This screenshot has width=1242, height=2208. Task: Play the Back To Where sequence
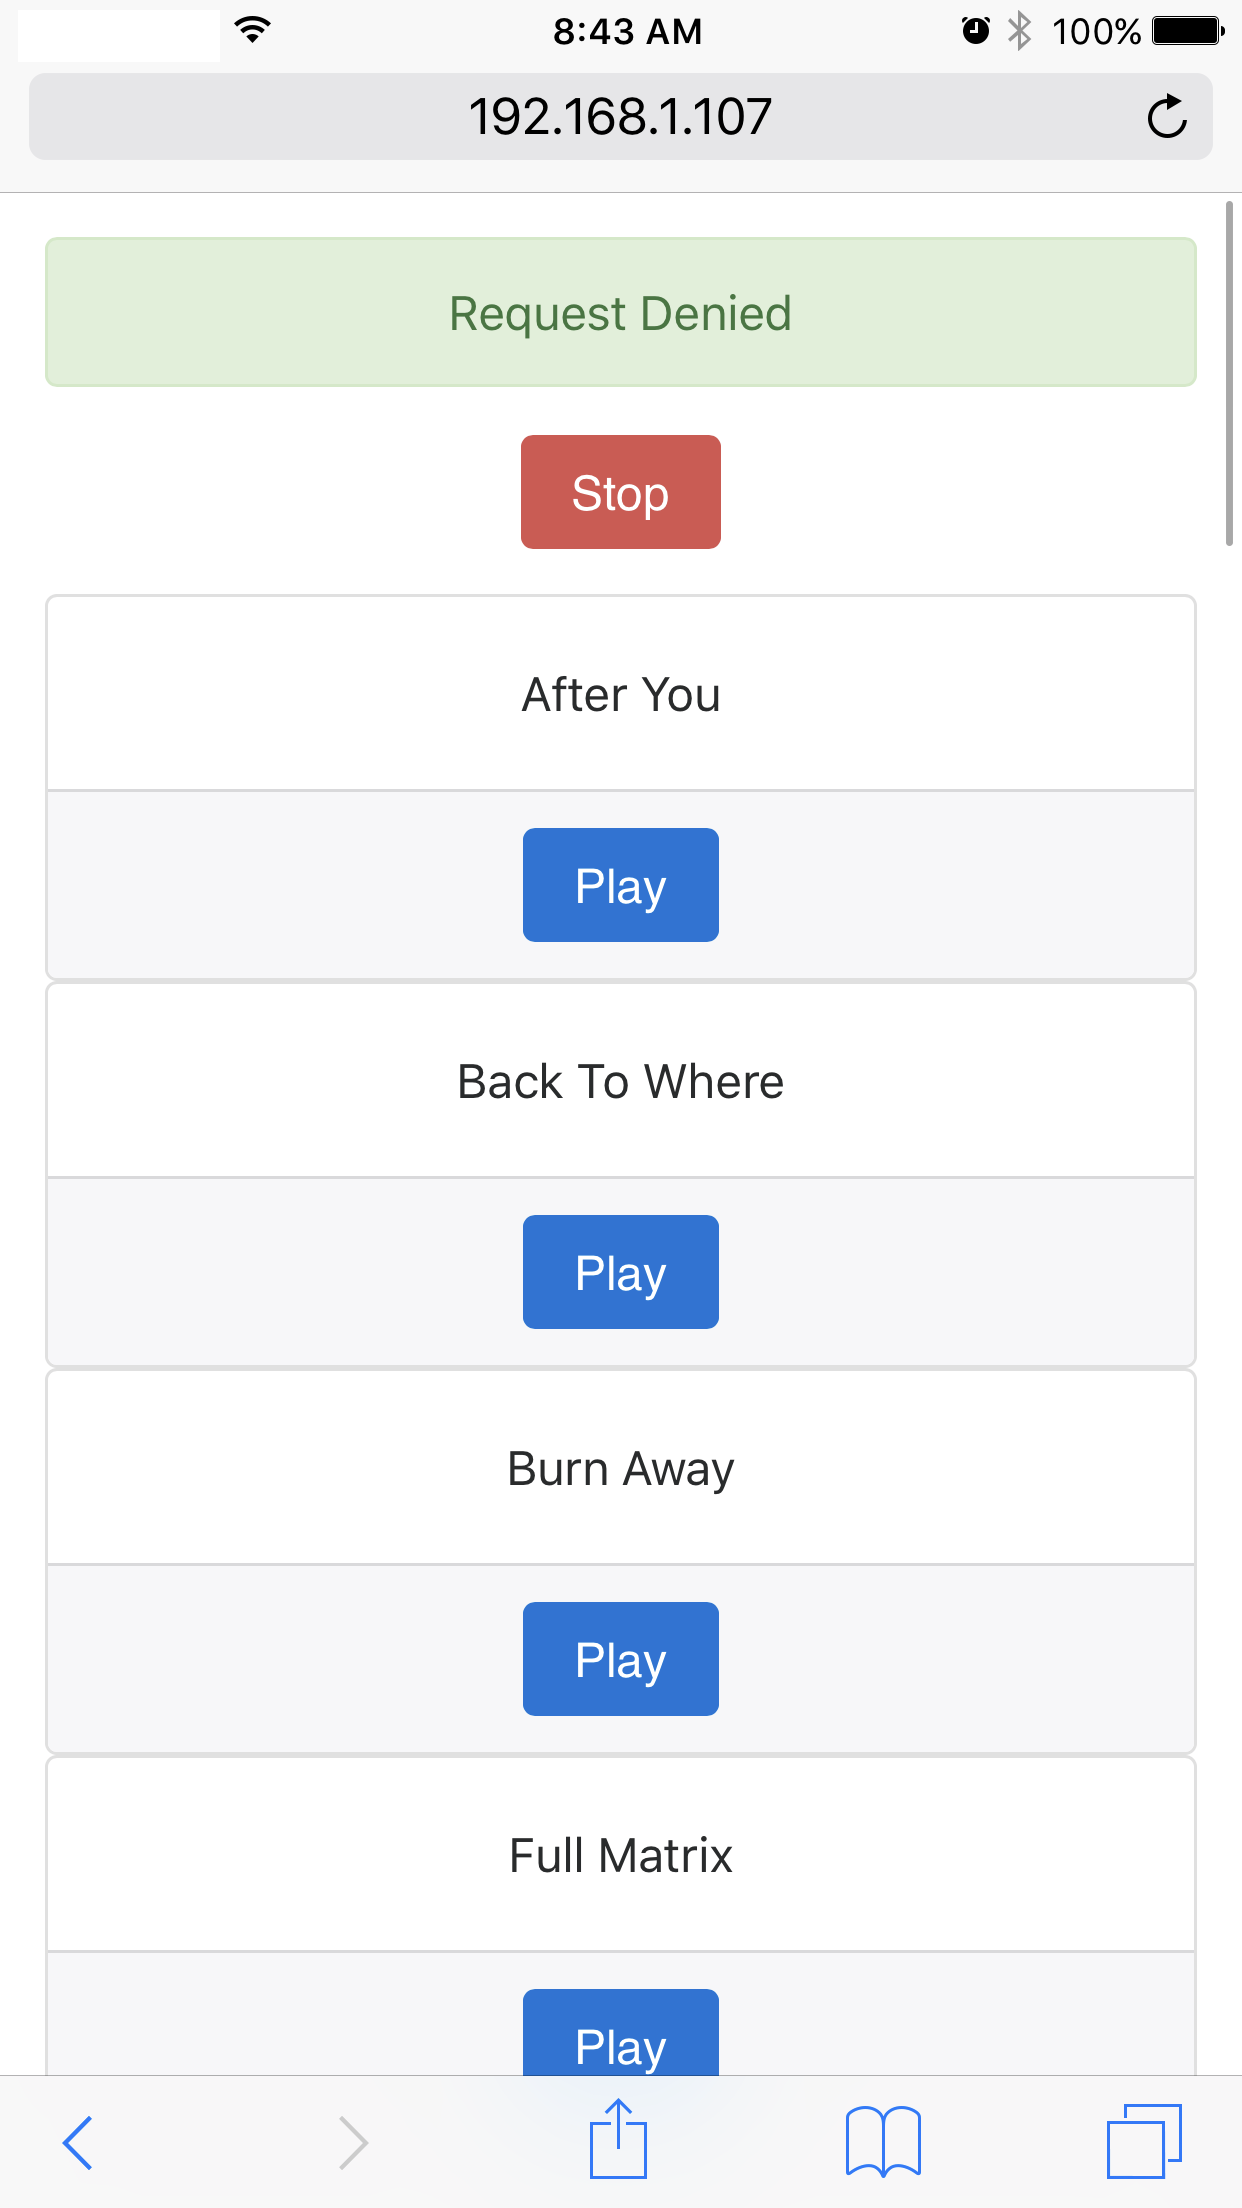620,1272
